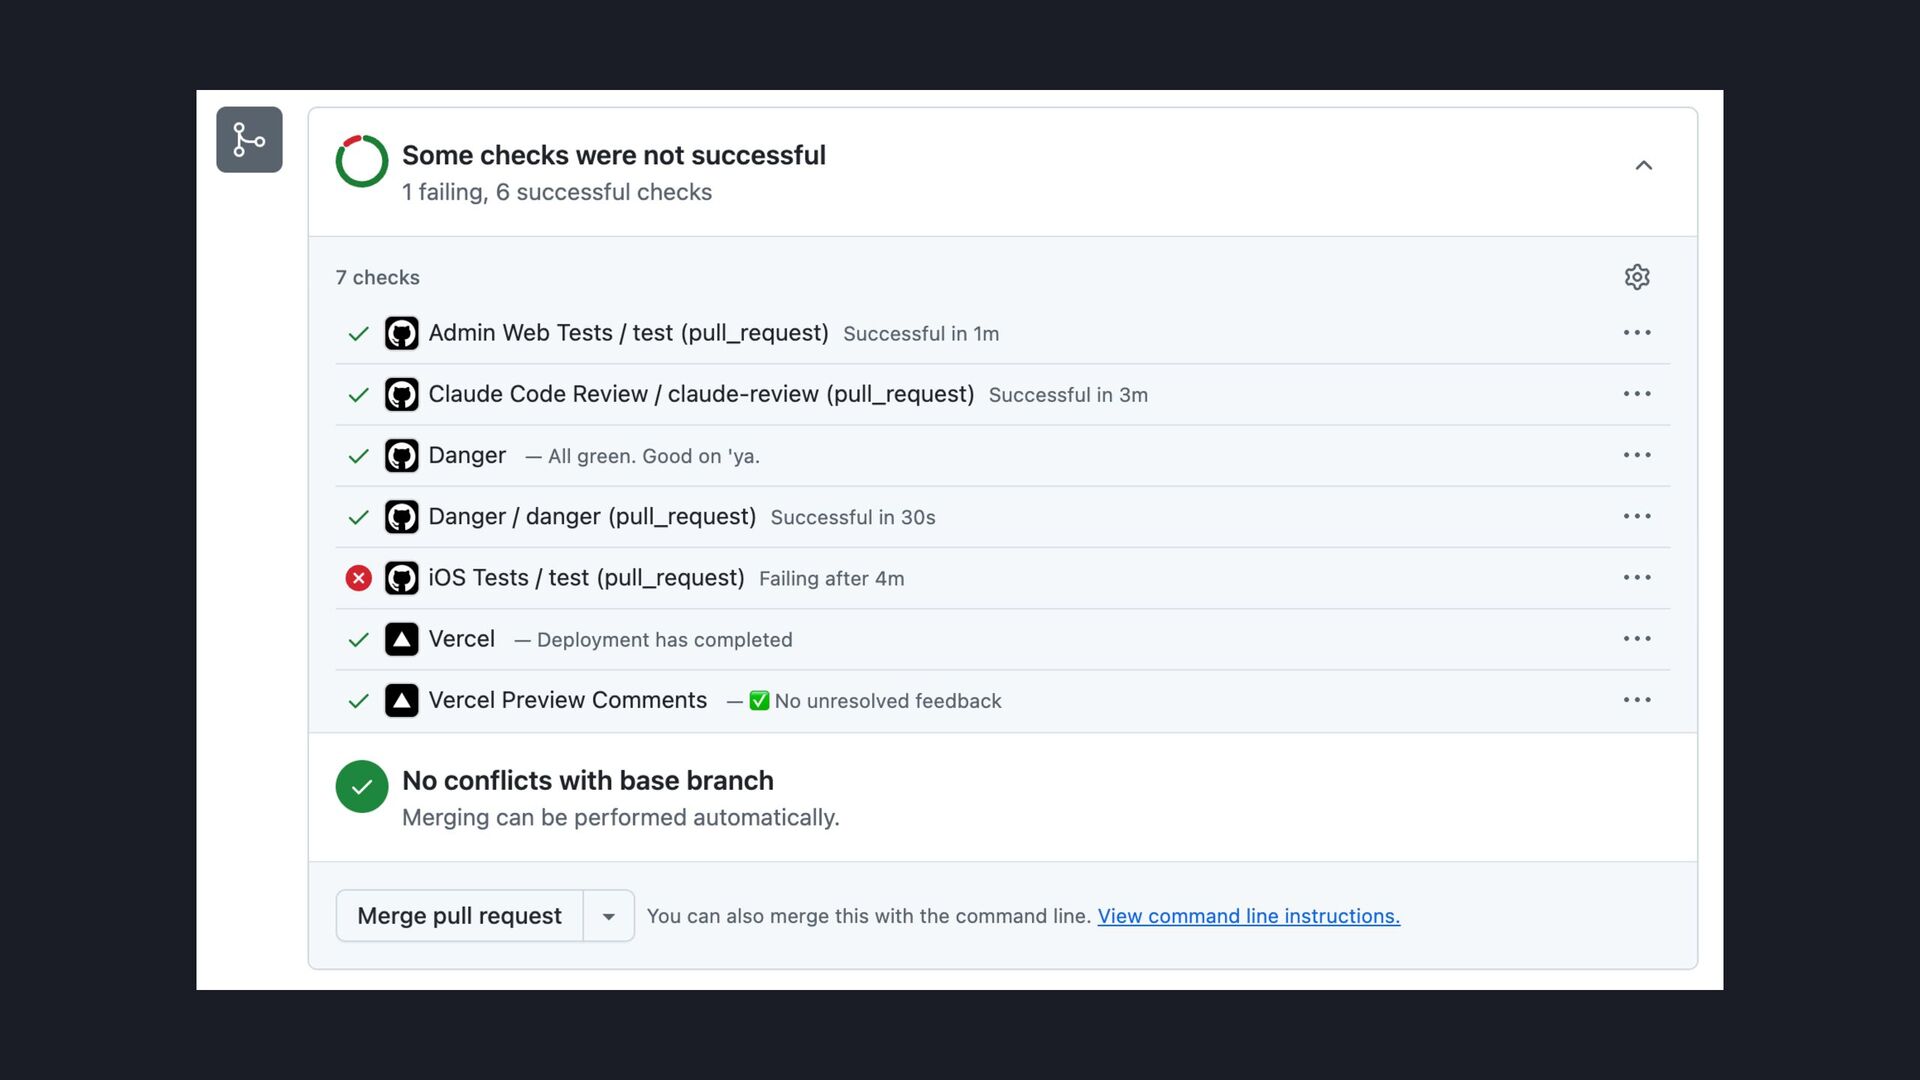Open more options for iOS Tests
The width and height of the screenshot is (1920, 1080).
[x=1637, y=577]
